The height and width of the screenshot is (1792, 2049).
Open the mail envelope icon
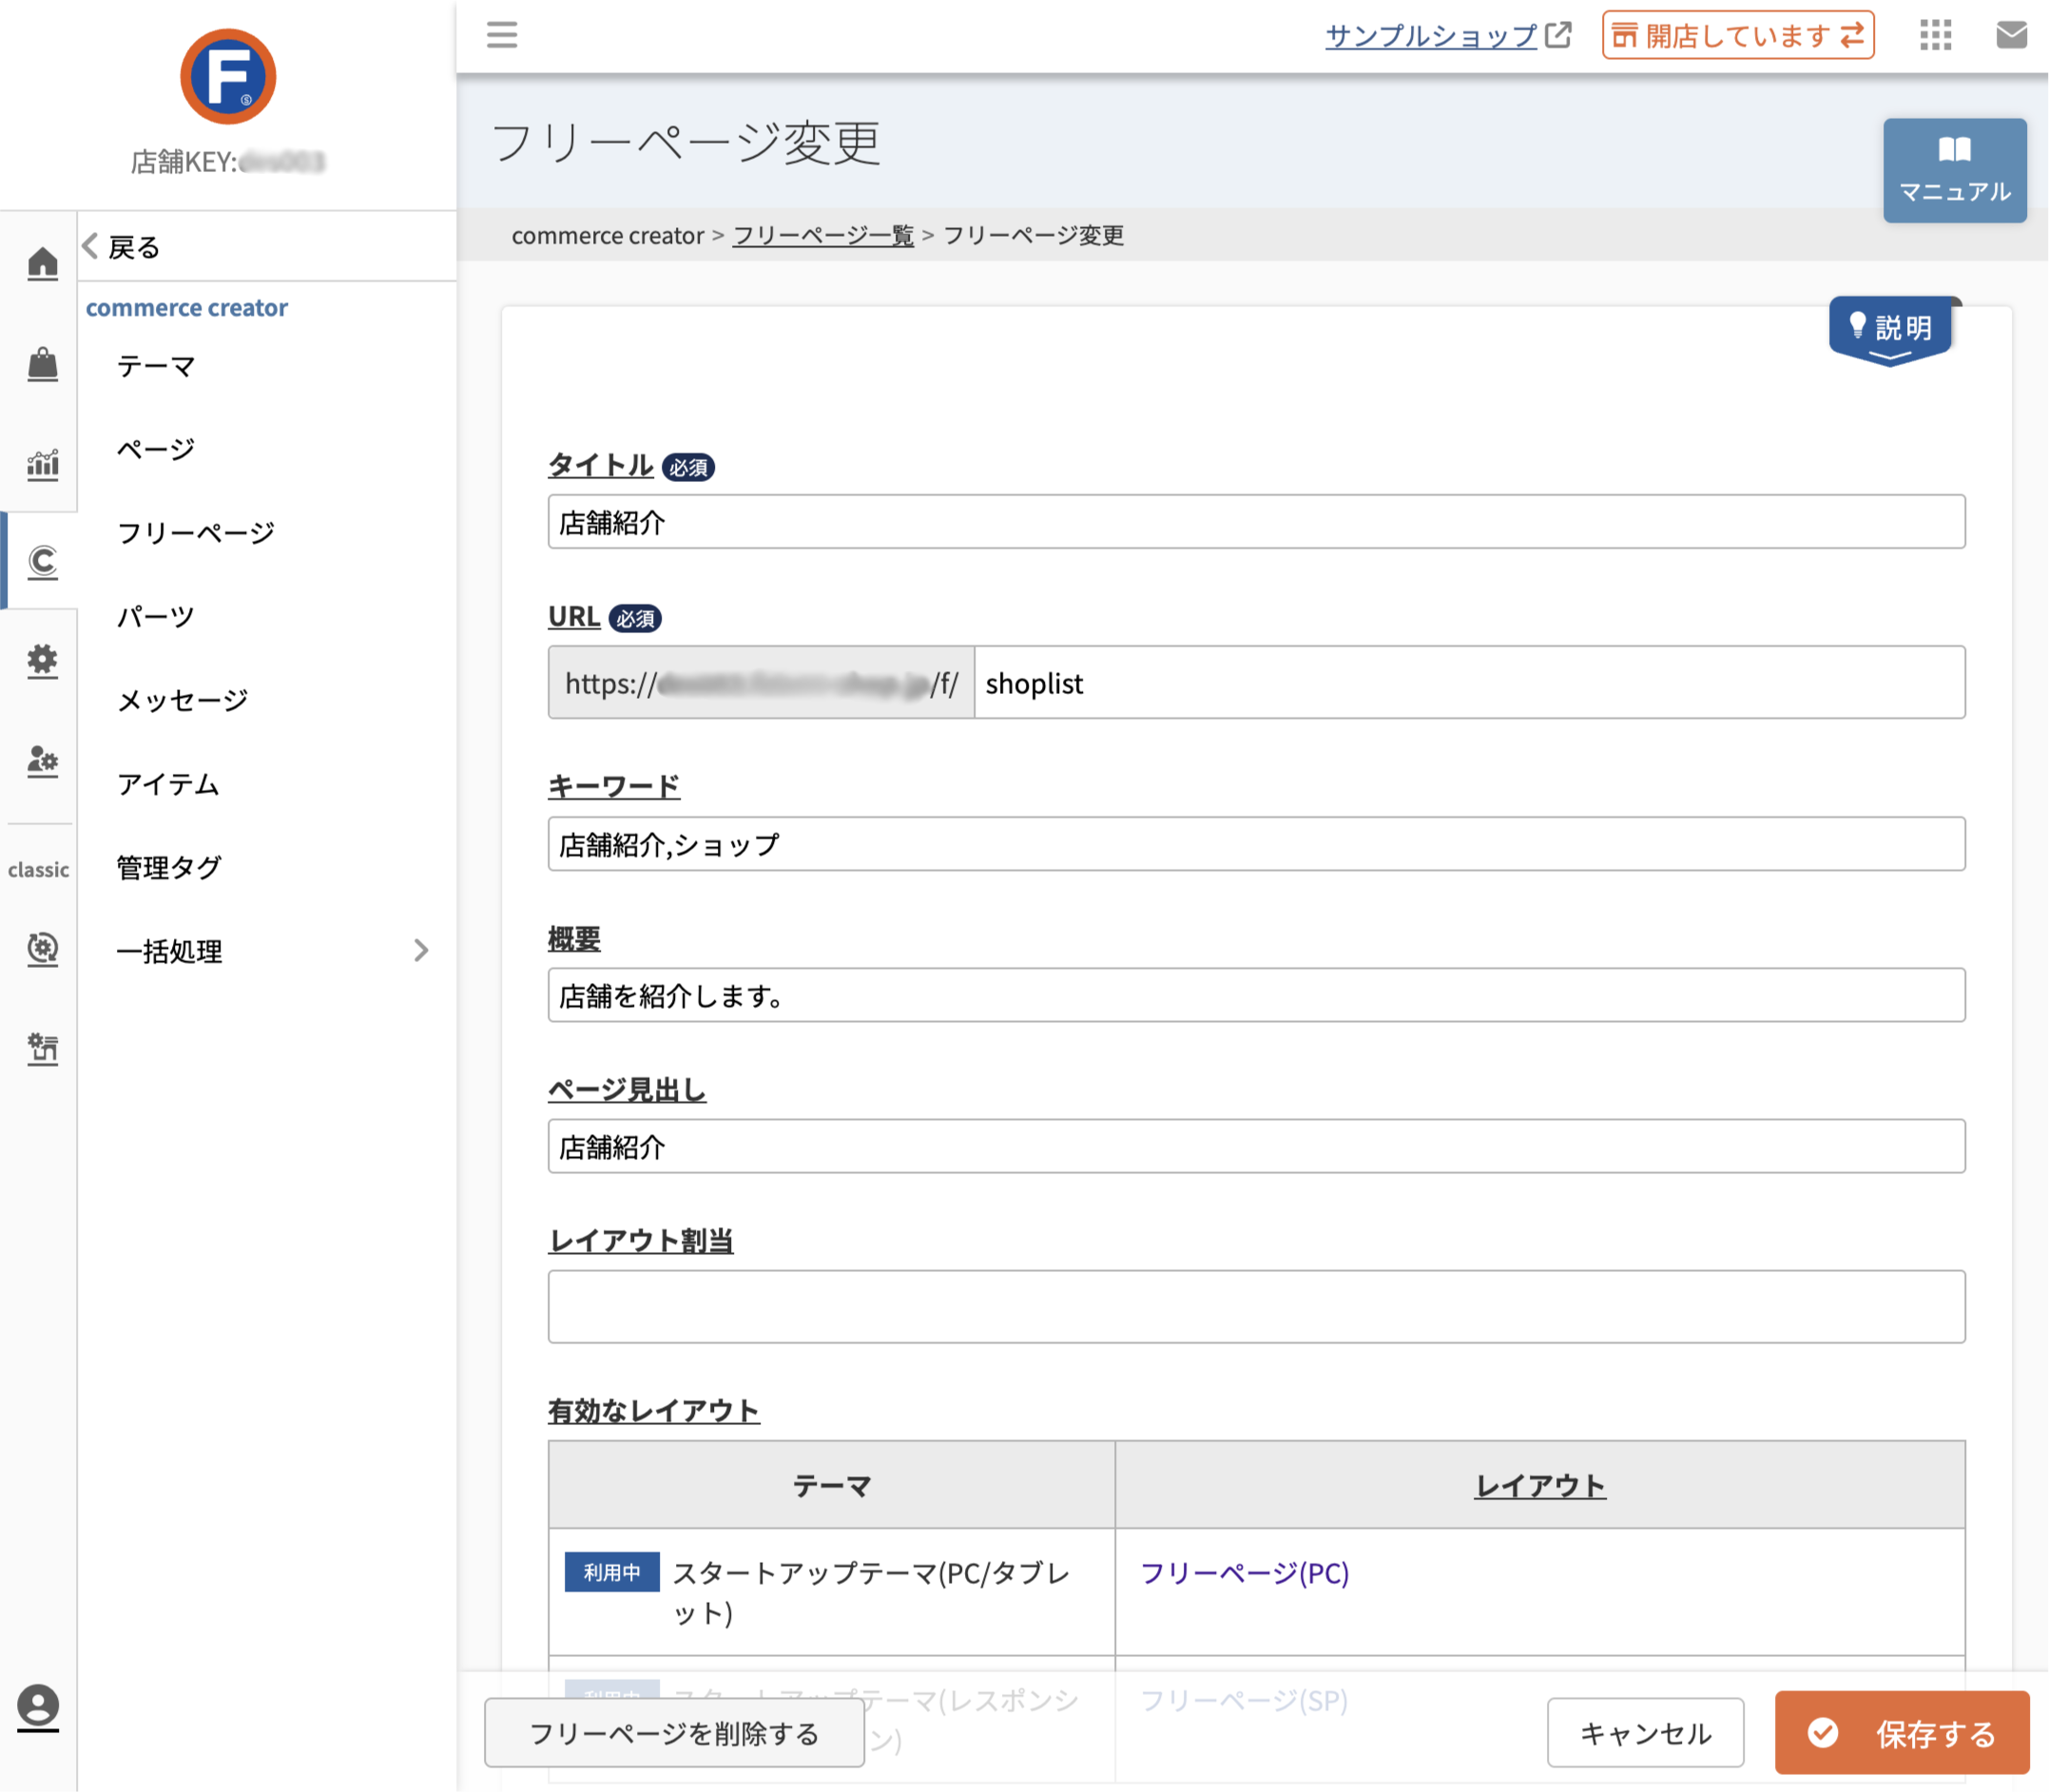pyautogui.click(x=2011, y=35)
